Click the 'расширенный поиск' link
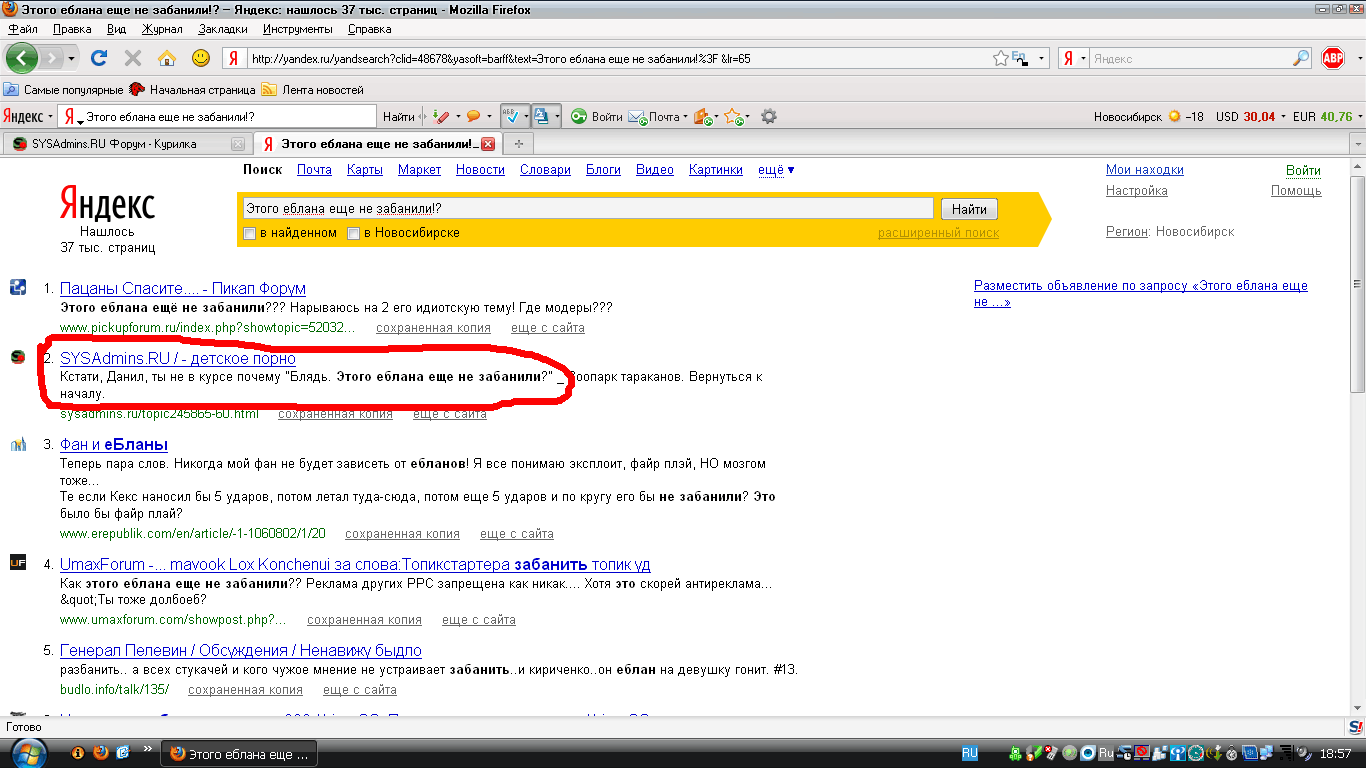This screenshot has width=1366, height=768. (x=939, y=233)
